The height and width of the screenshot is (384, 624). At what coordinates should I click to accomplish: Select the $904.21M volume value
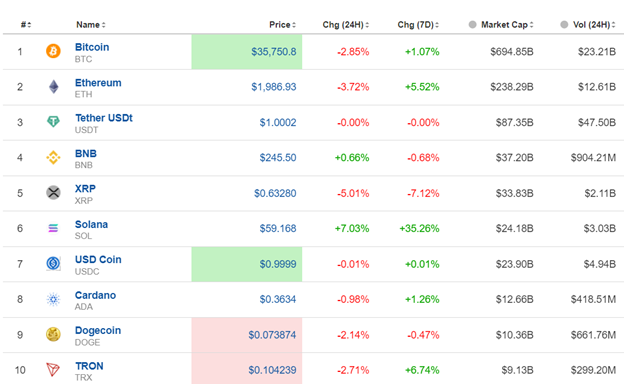click(593, 158)
